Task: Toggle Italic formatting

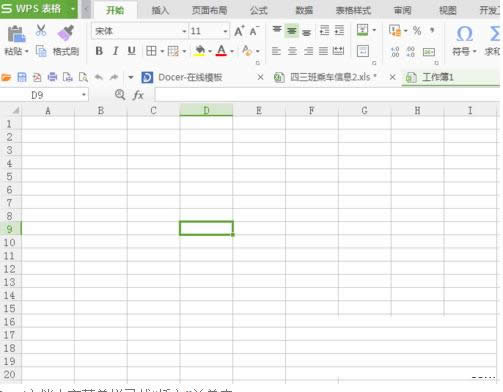Action: click(115, 51)
